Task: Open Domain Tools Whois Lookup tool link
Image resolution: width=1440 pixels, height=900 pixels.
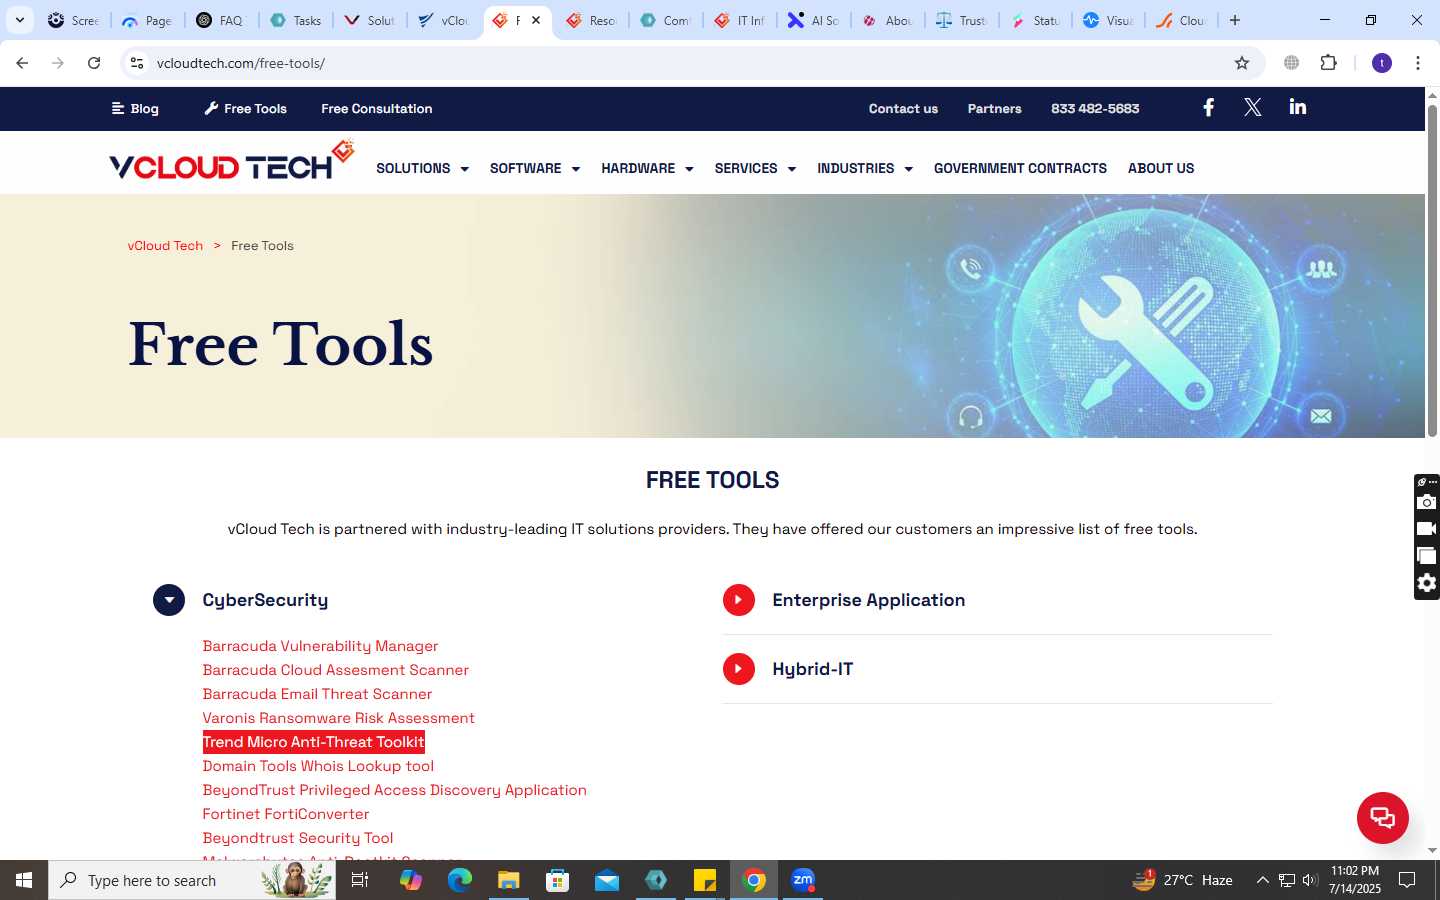Action: [318, 766]
